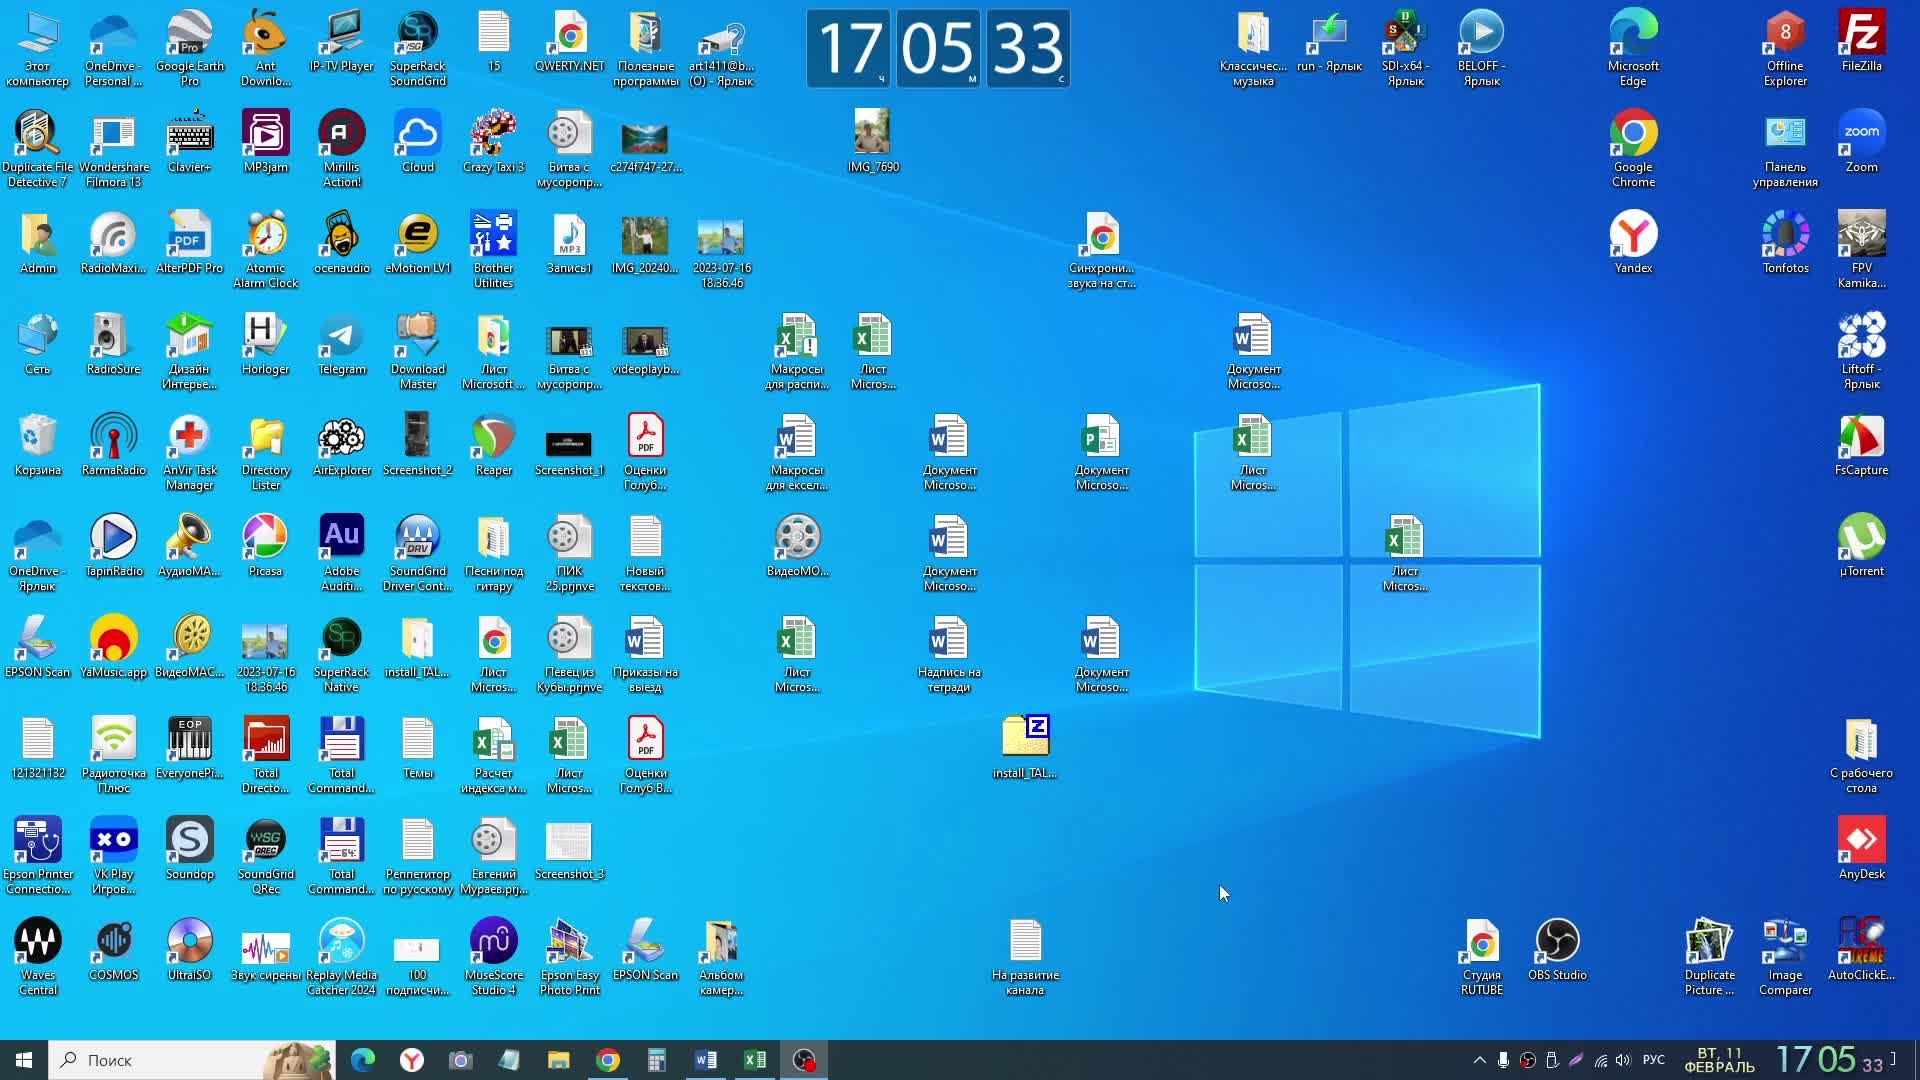
Task: Select Reaper desktop icon
Action: [493, 445]
